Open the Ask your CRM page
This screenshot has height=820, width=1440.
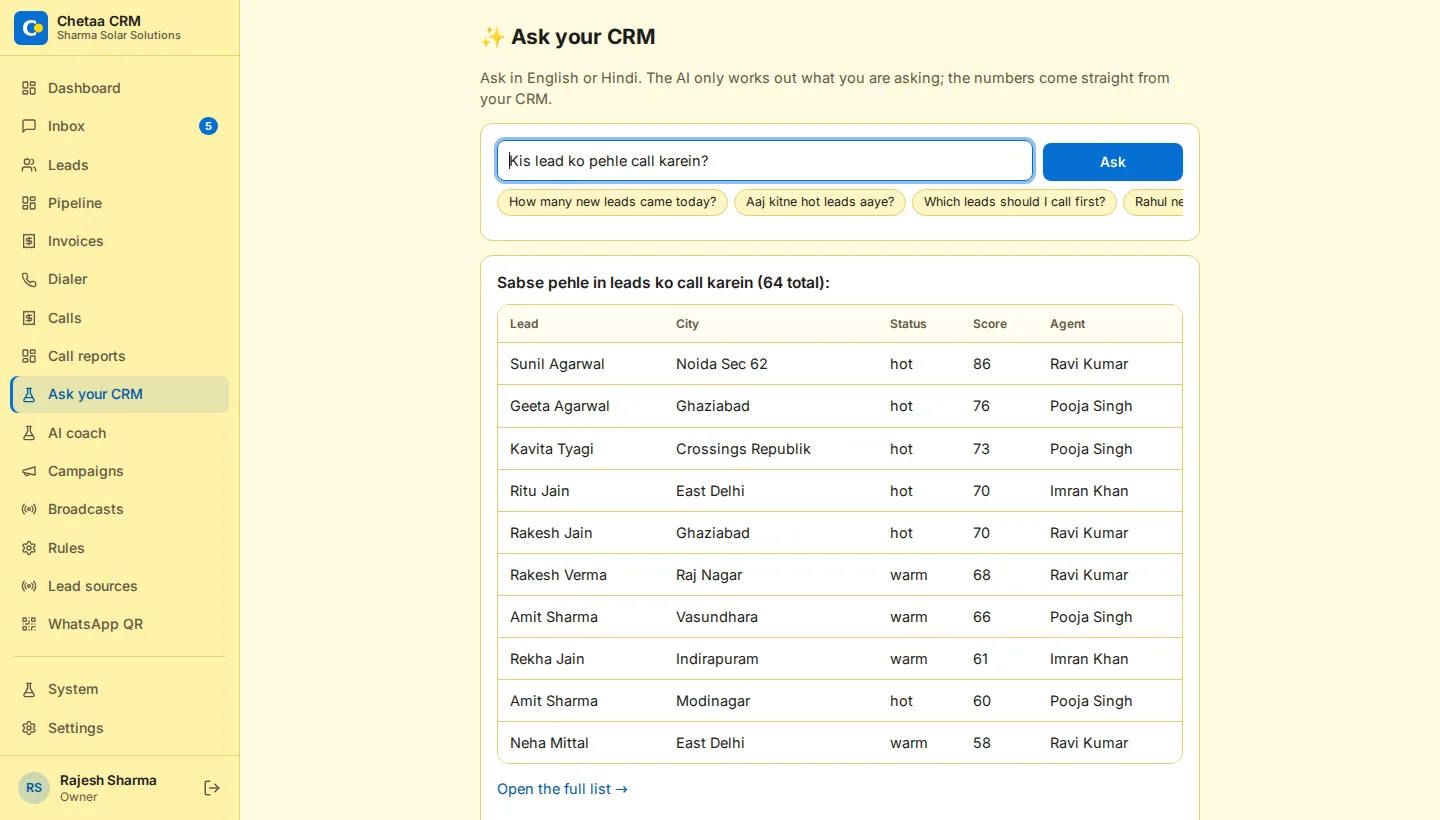click(120, 394)
